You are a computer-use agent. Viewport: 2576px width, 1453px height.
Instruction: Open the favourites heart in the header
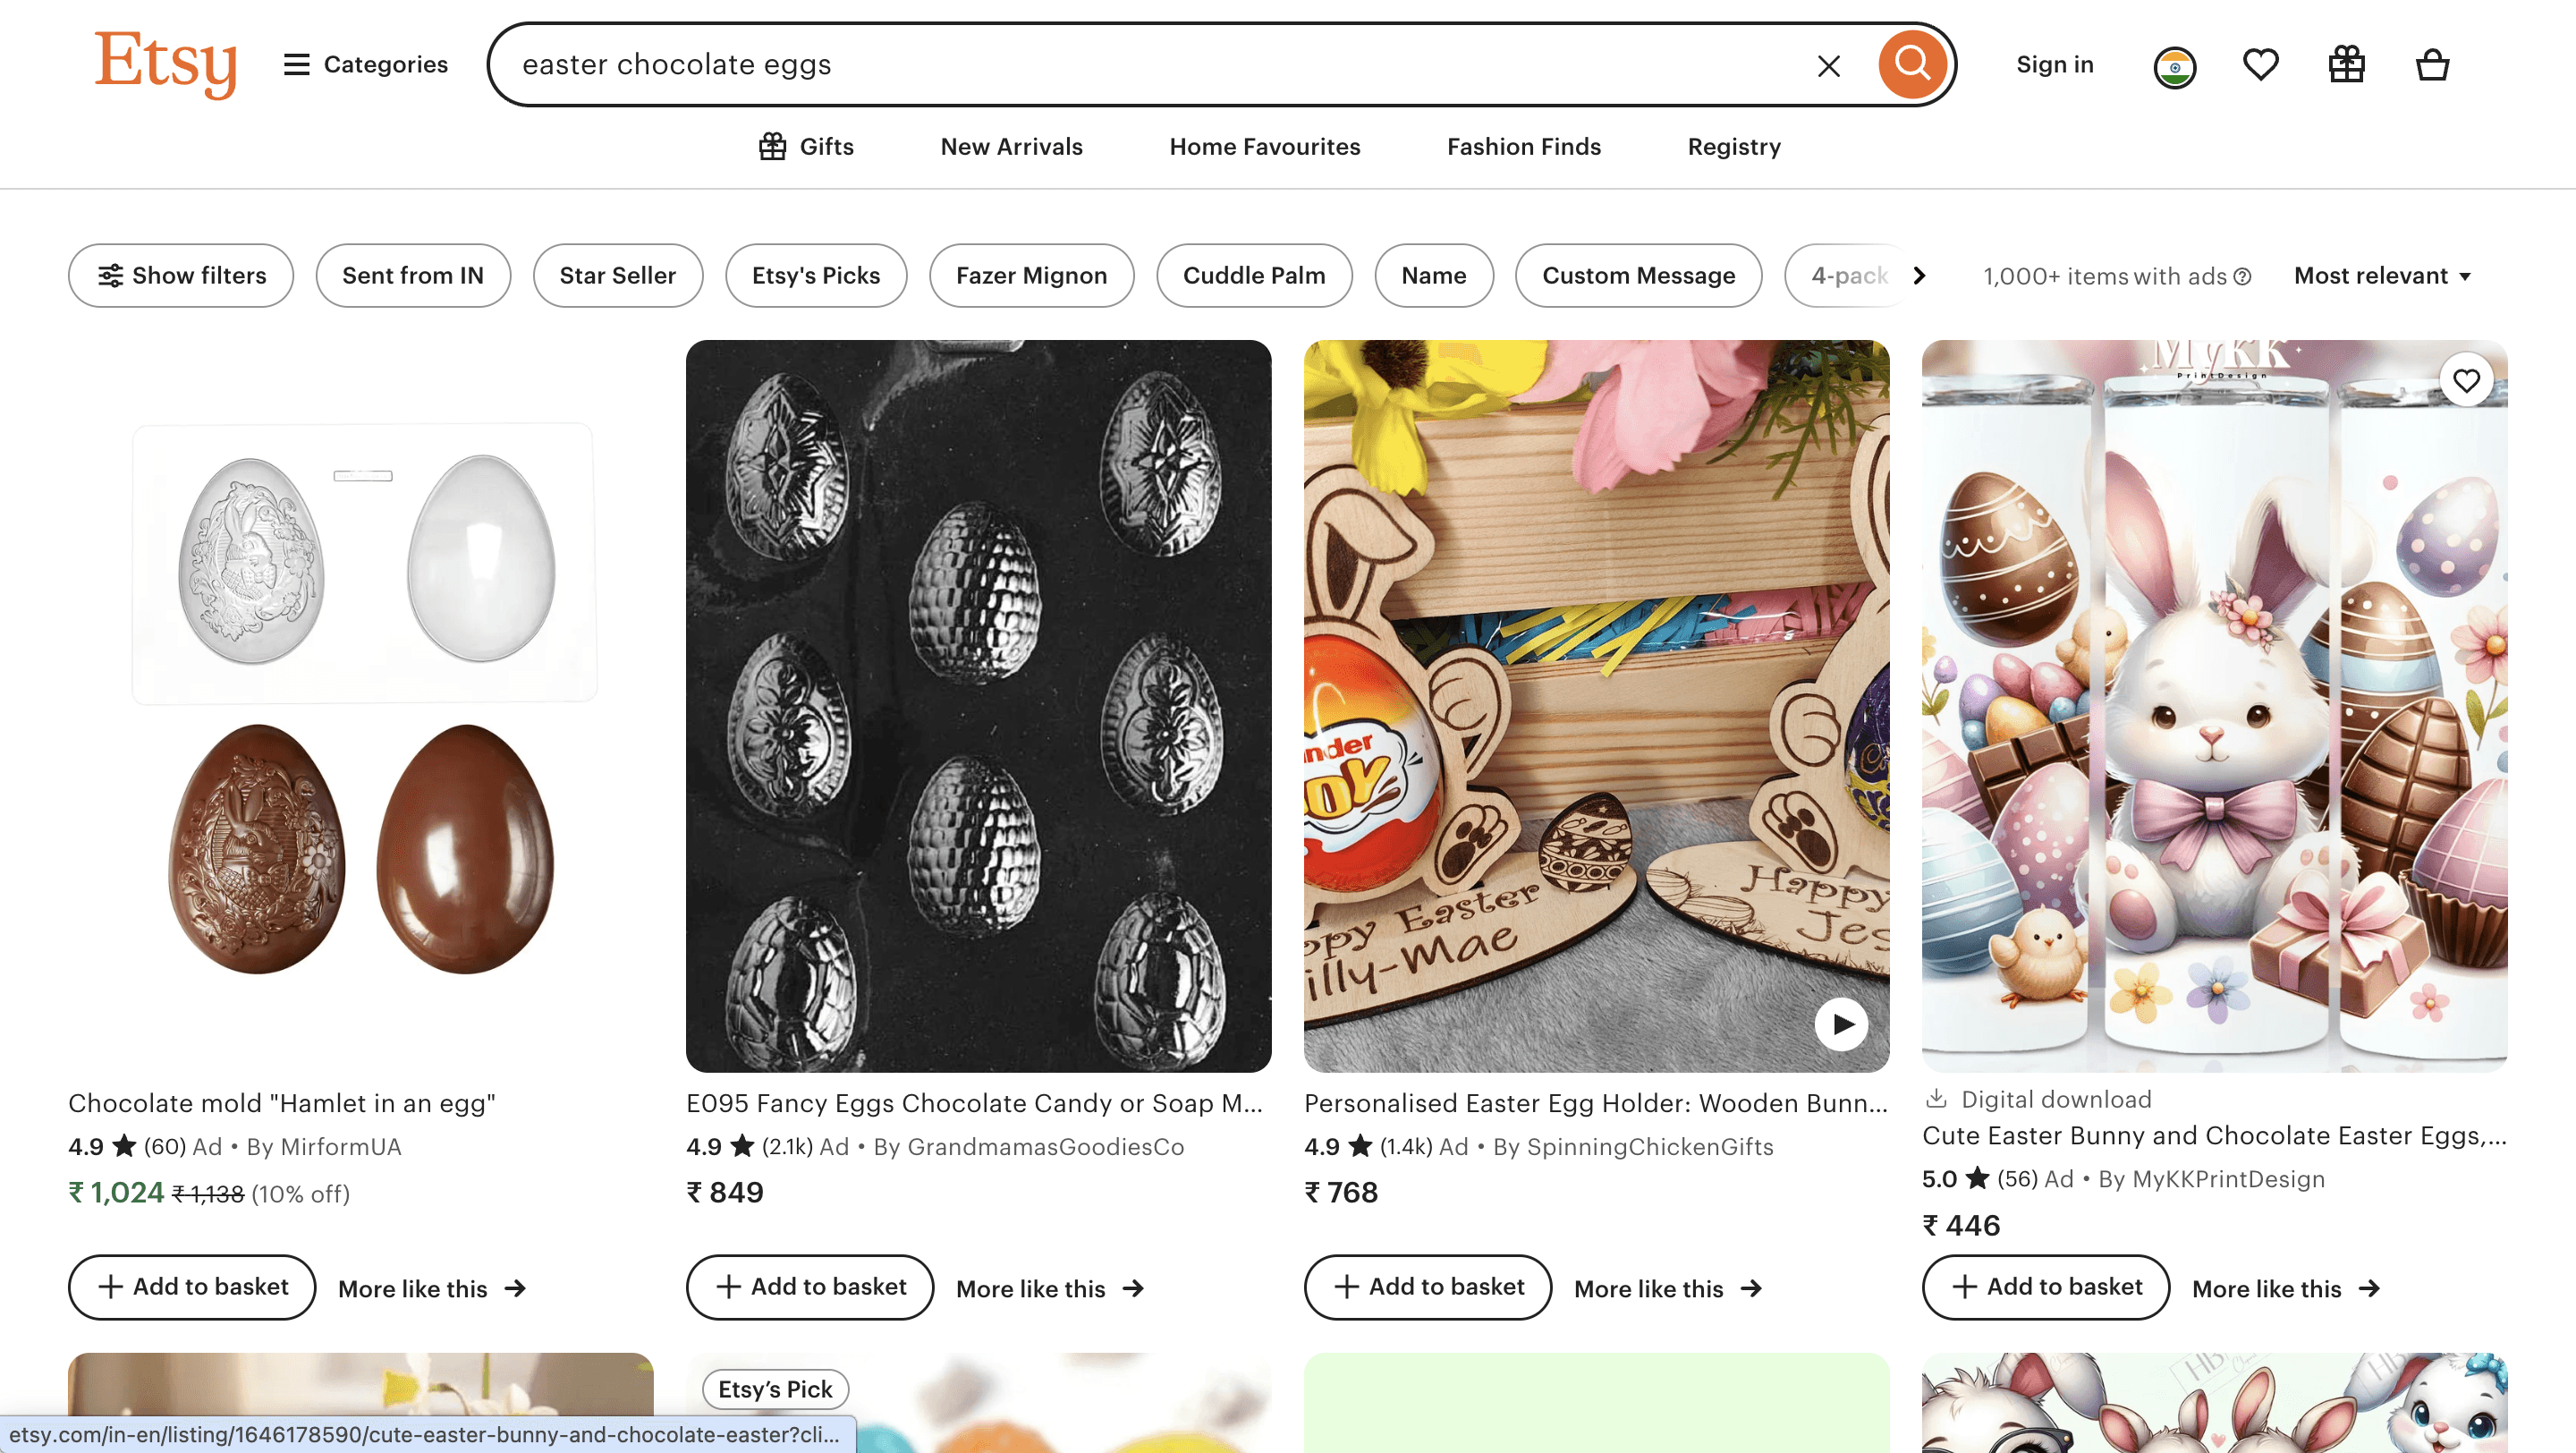click(2260, 64)
